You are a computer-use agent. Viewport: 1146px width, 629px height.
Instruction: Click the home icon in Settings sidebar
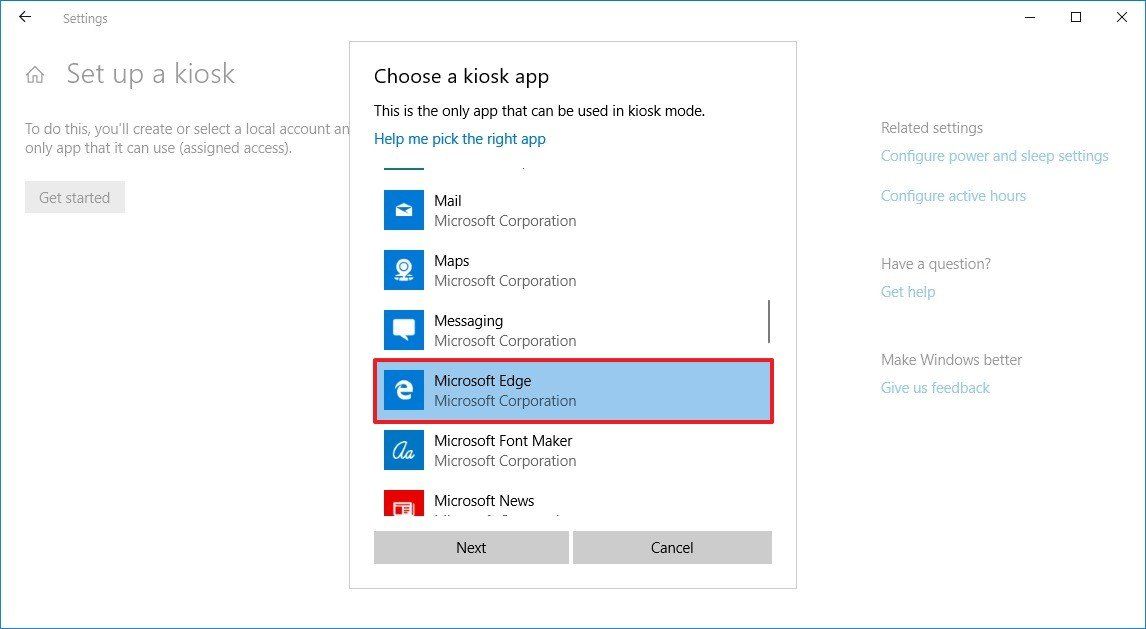[35, 73]
